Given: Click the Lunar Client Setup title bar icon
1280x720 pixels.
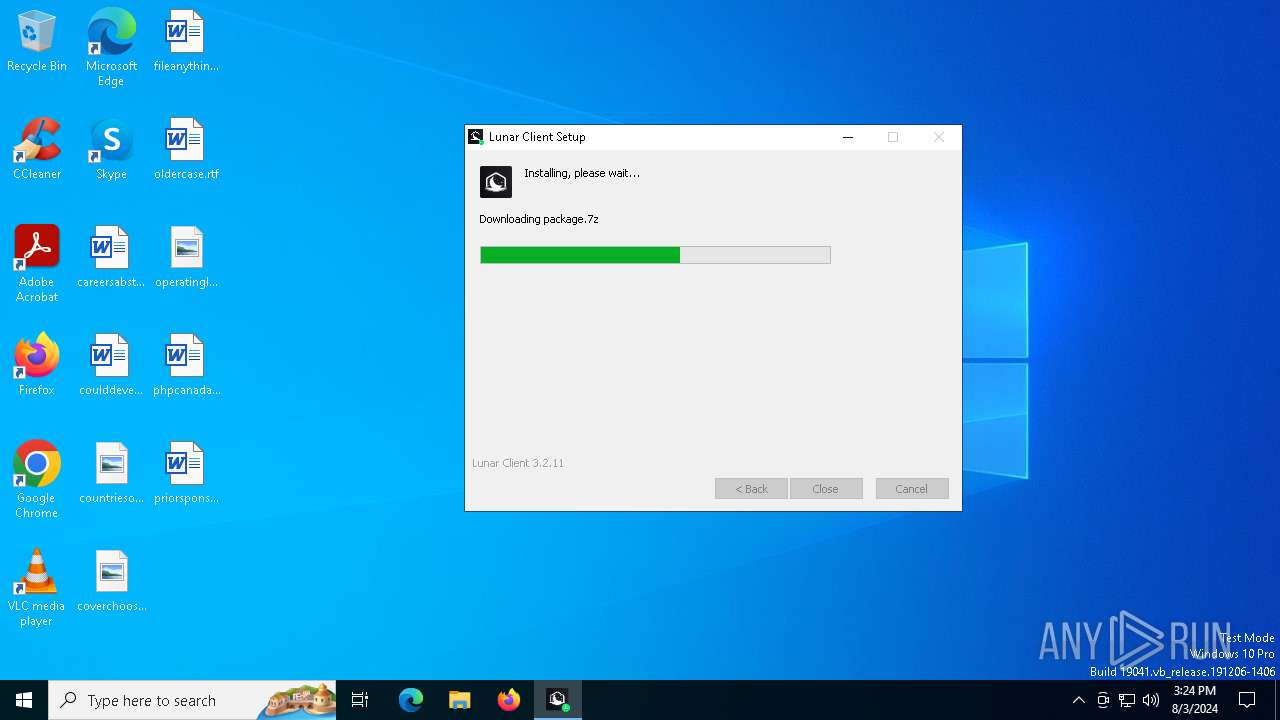Looking at the screenshot, I should 476,137.
